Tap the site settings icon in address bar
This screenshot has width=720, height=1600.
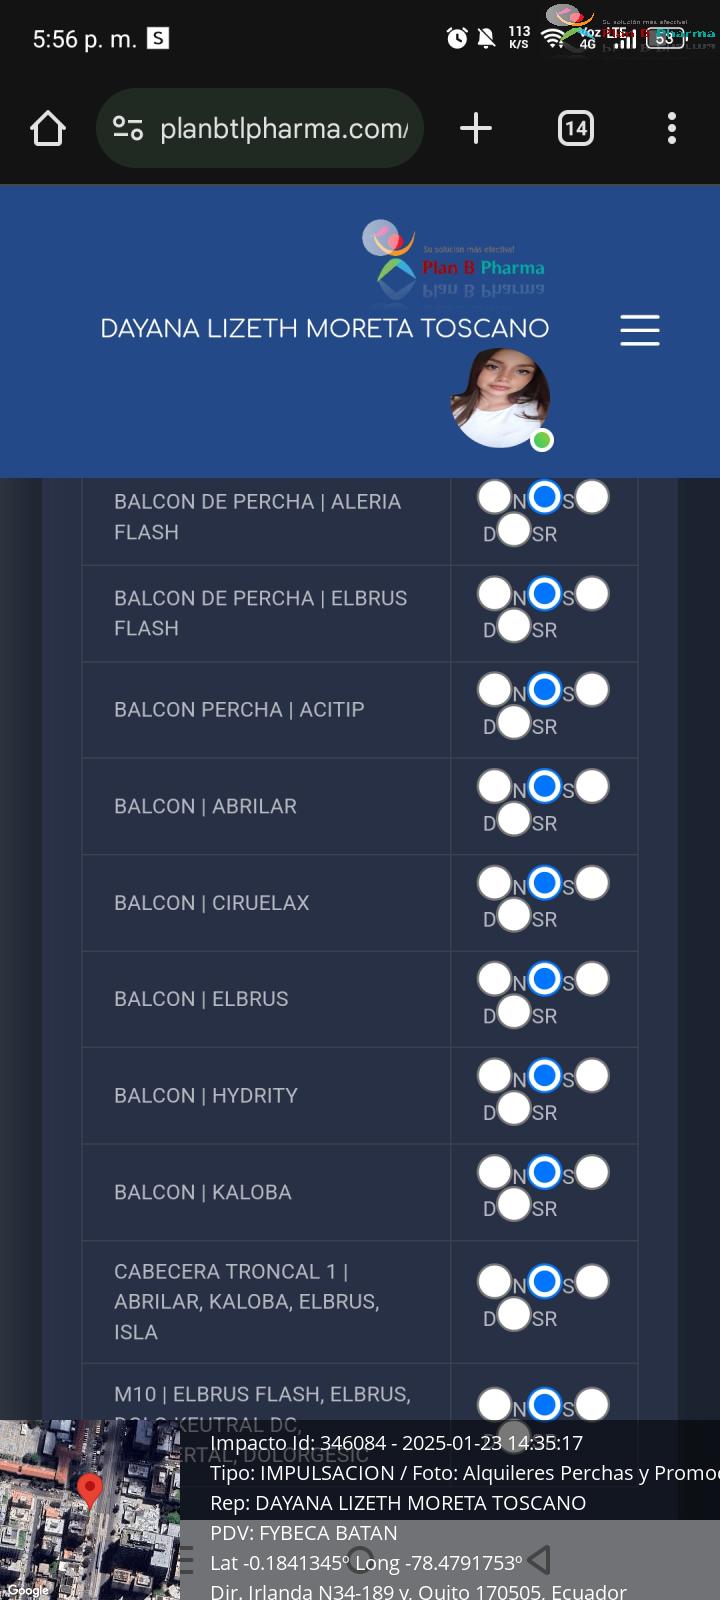point(128,128)
